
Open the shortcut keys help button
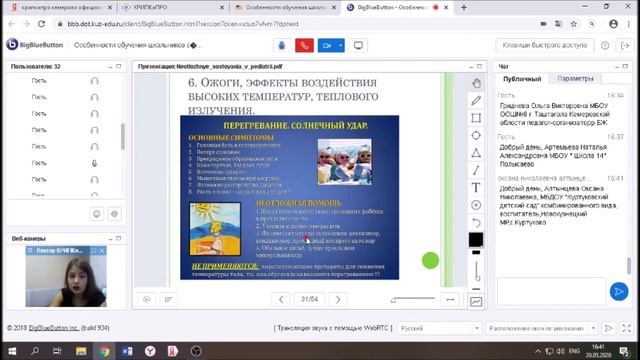544,45
